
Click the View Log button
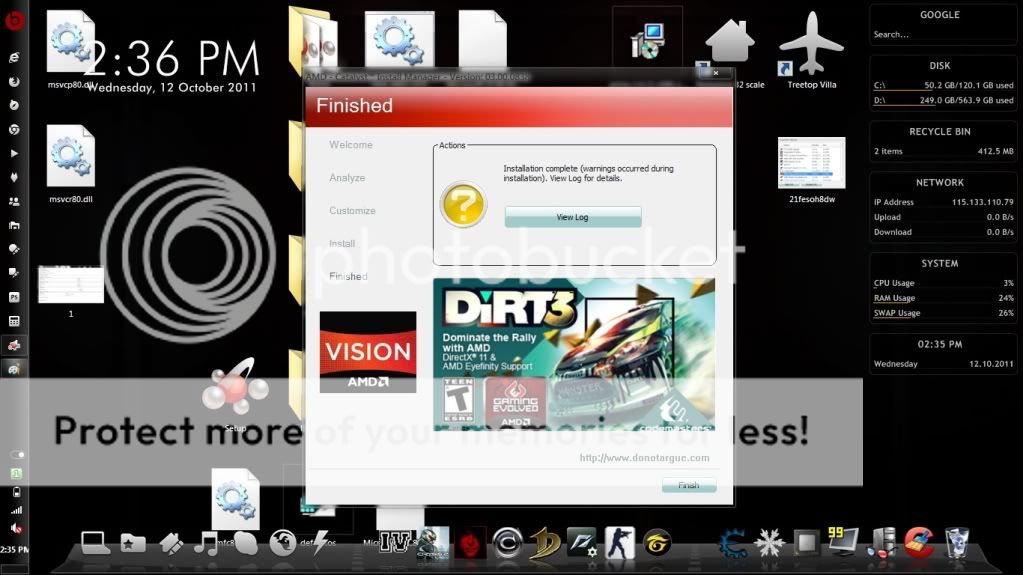coord(572,217)
